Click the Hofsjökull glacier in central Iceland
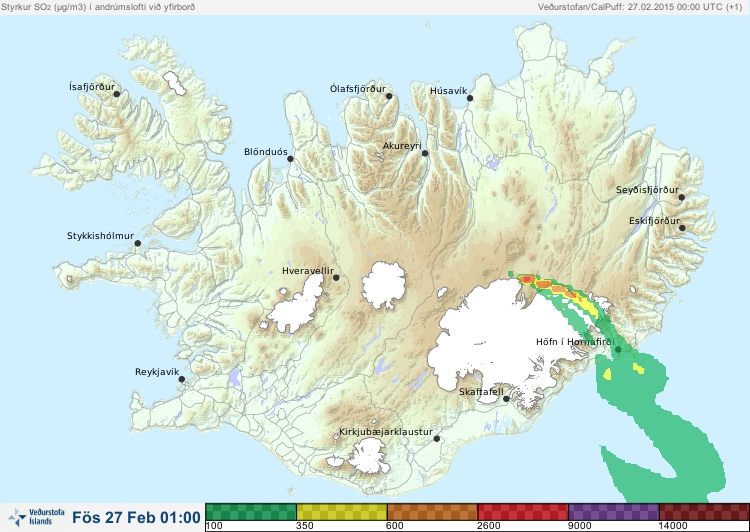This screenshot has height=532, width=750. coord(384,285)
